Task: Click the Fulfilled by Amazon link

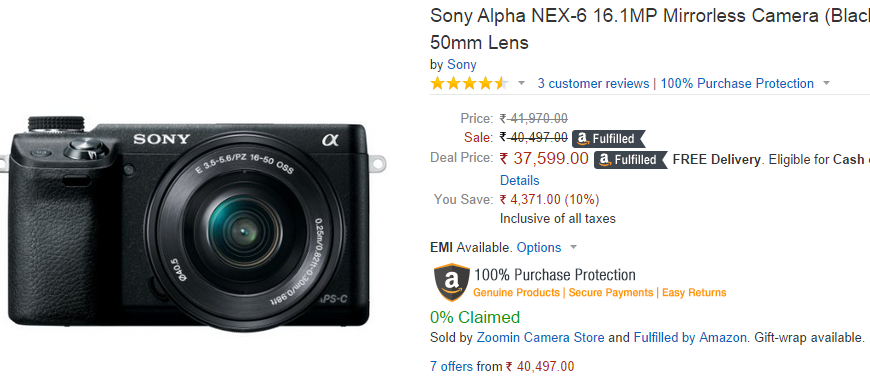Action: pos(690,337)
